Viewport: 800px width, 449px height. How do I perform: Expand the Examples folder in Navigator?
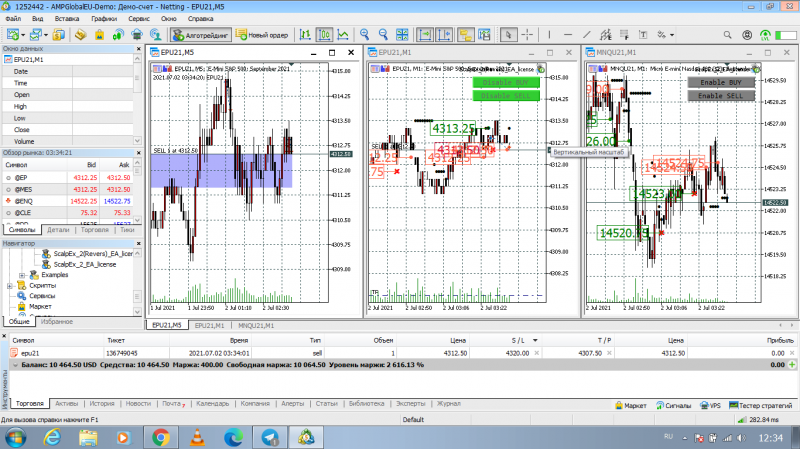click(x=22, y=275)
